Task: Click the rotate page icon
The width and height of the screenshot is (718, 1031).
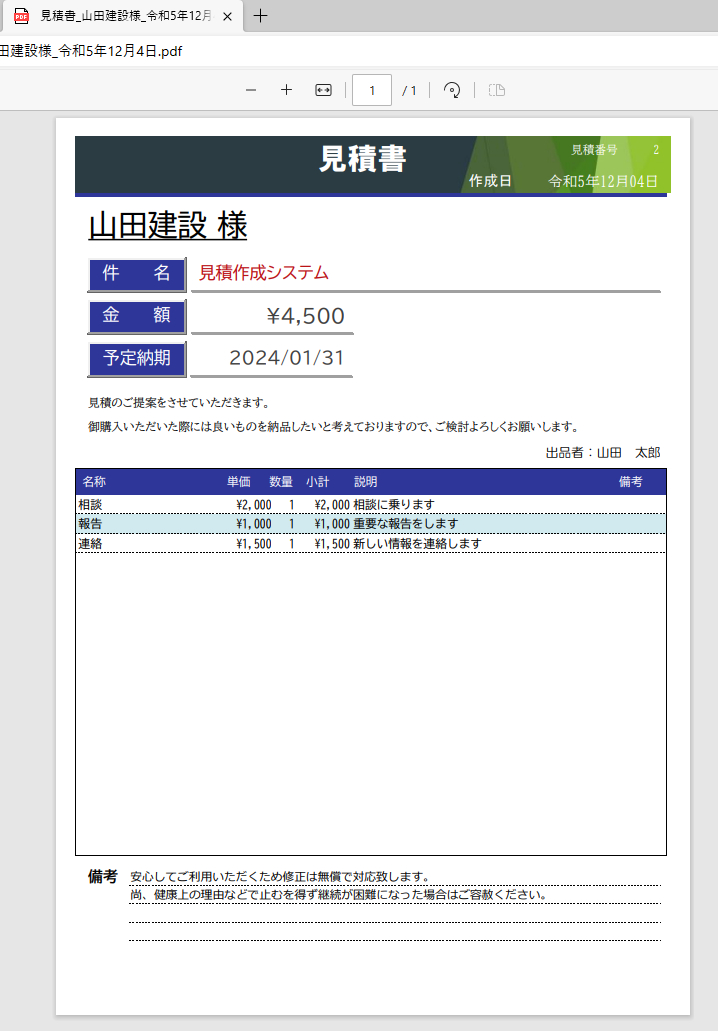Action: tap(452, 90)
